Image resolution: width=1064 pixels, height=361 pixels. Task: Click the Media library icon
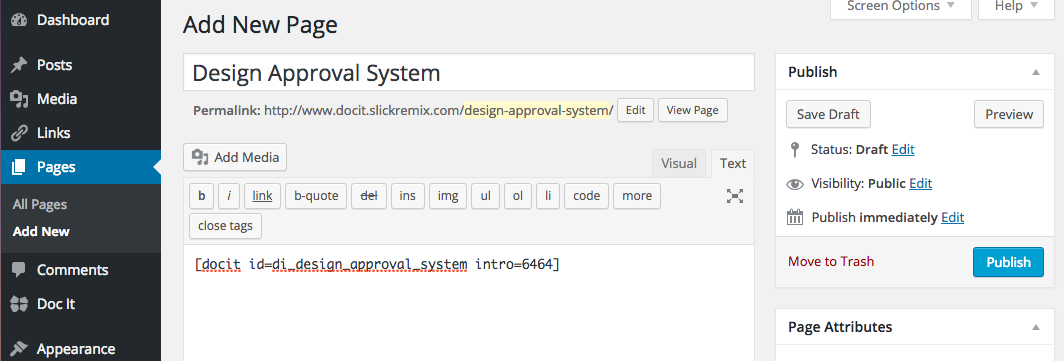[19, 99]
